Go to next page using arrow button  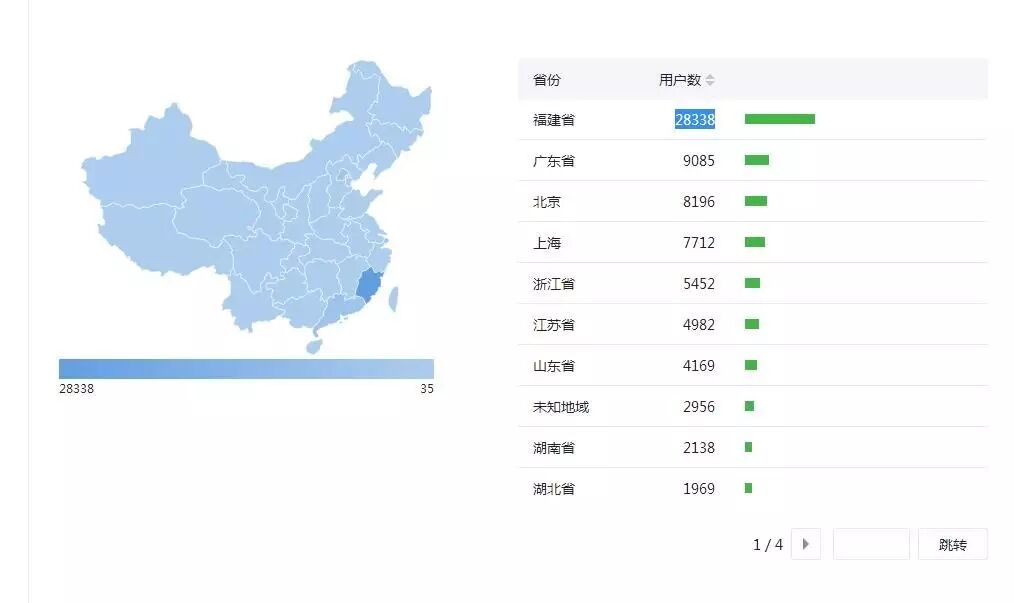pos(805,544)
